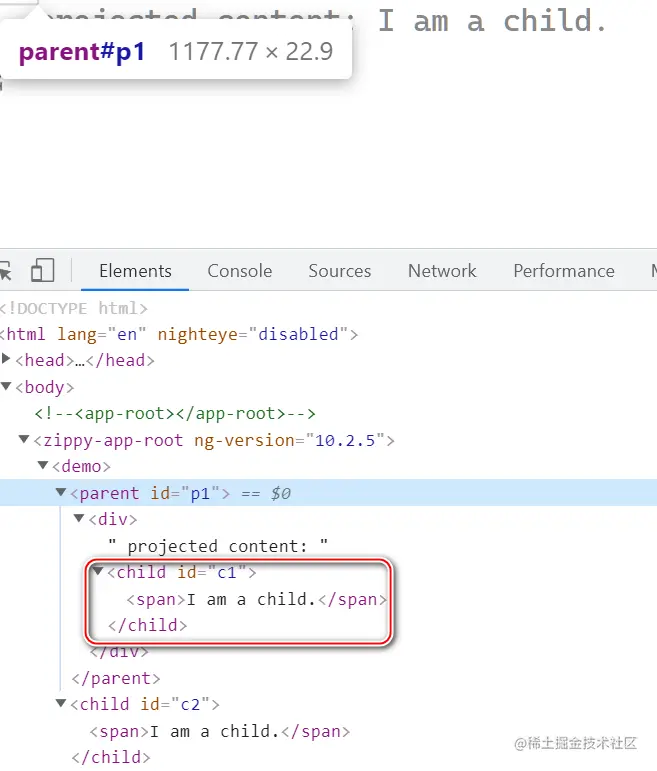The image size is (657, 771).
Task: Click the "I am a child." page text
Action: coord(492,21)
